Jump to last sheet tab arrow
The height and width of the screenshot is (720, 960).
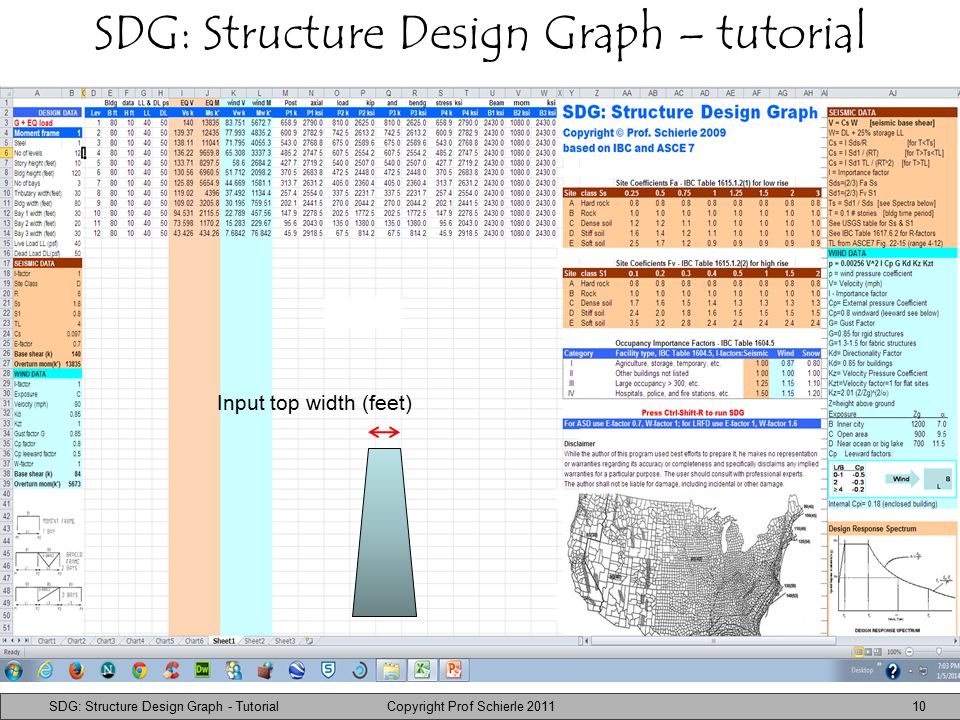27,641
